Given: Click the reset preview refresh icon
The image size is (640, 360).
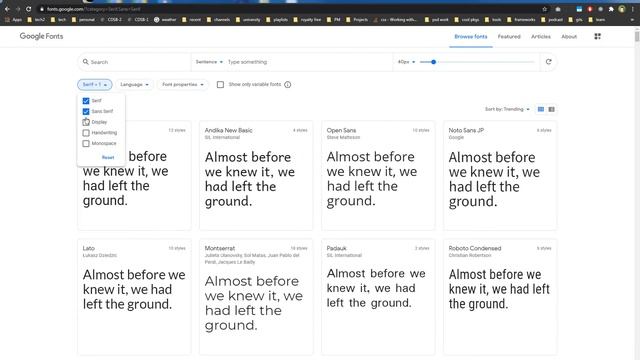Looking at the screenshot, I should click(549, 62).
